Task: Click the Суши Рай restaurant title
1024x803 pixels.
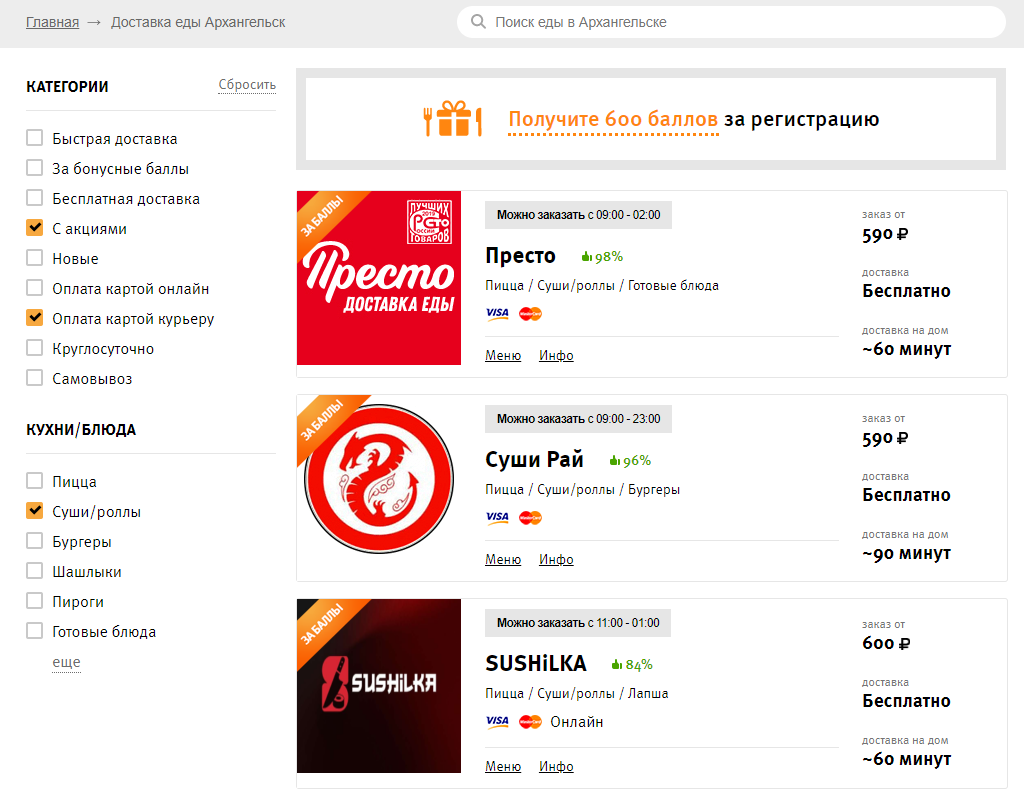Action: tap(534, 460)
